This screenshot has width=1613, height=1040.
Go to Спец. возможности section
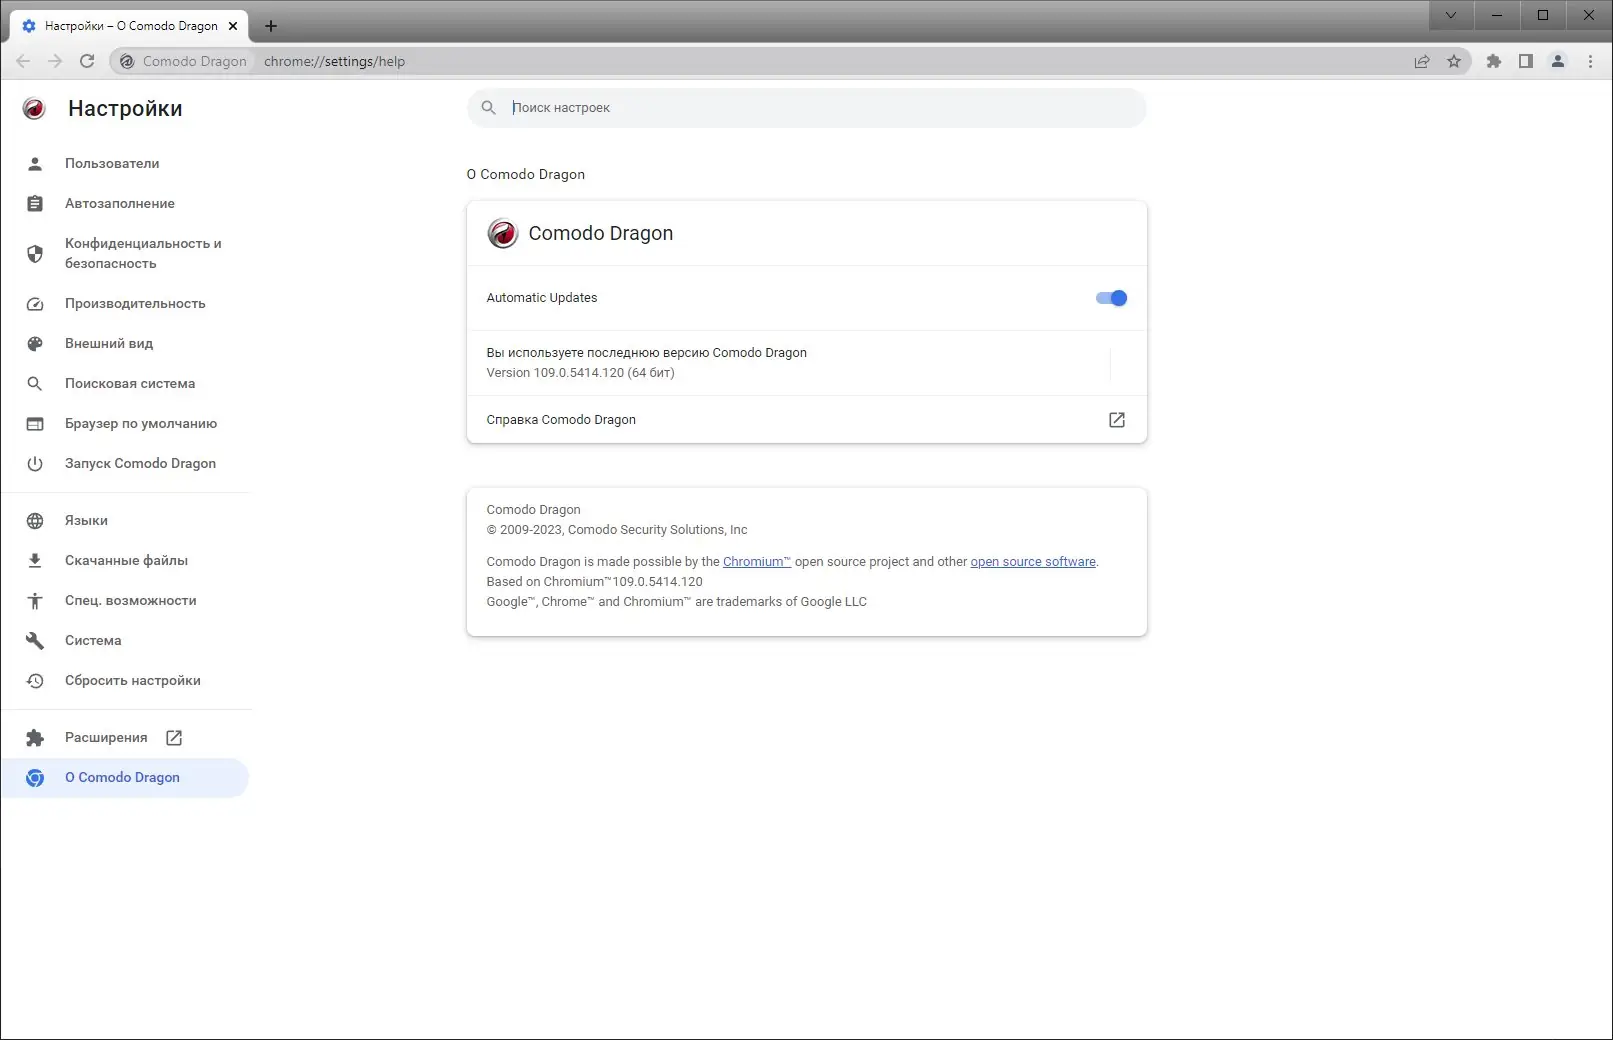125,600
